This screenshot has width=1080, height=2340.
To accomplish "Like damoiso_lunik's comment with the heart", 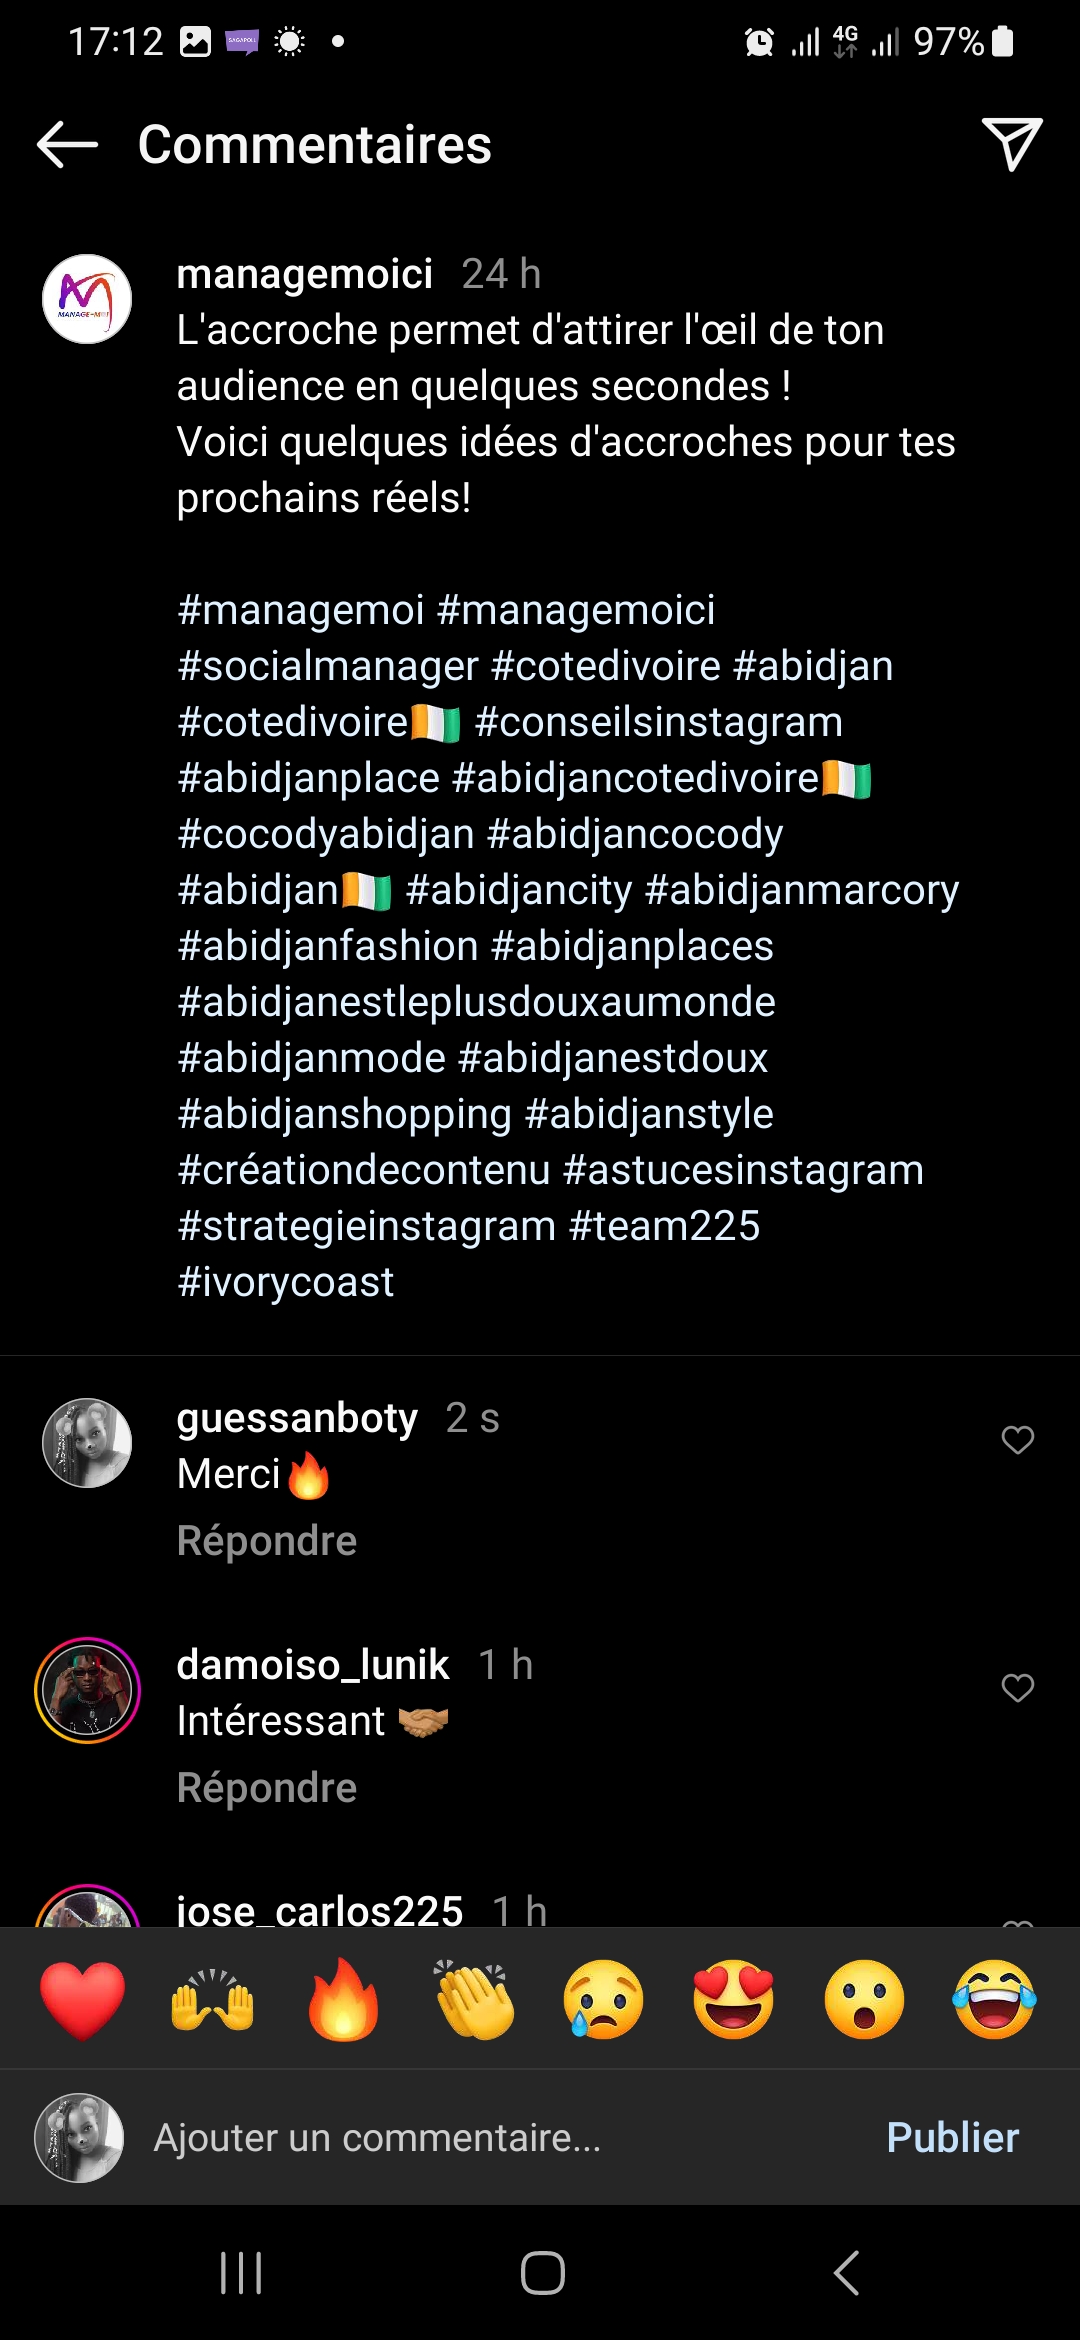I will (x=1017, y=1688).
